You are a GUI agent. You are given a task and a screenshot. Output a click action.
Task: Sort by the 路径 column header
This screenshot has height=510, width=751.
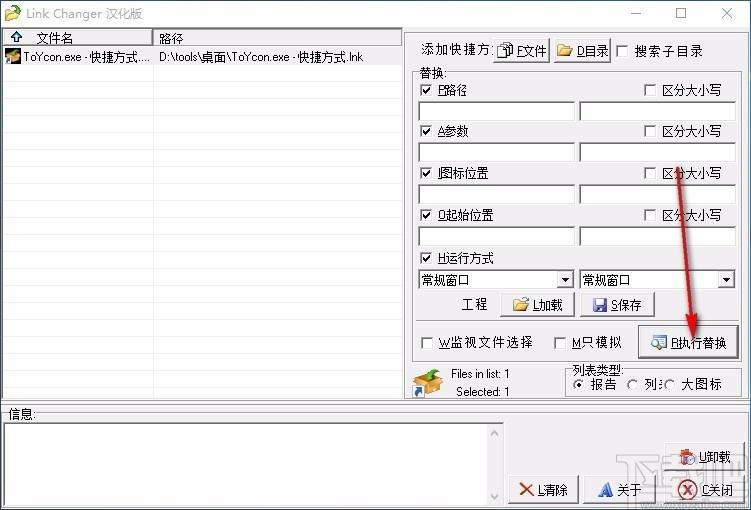pos(277,37)
